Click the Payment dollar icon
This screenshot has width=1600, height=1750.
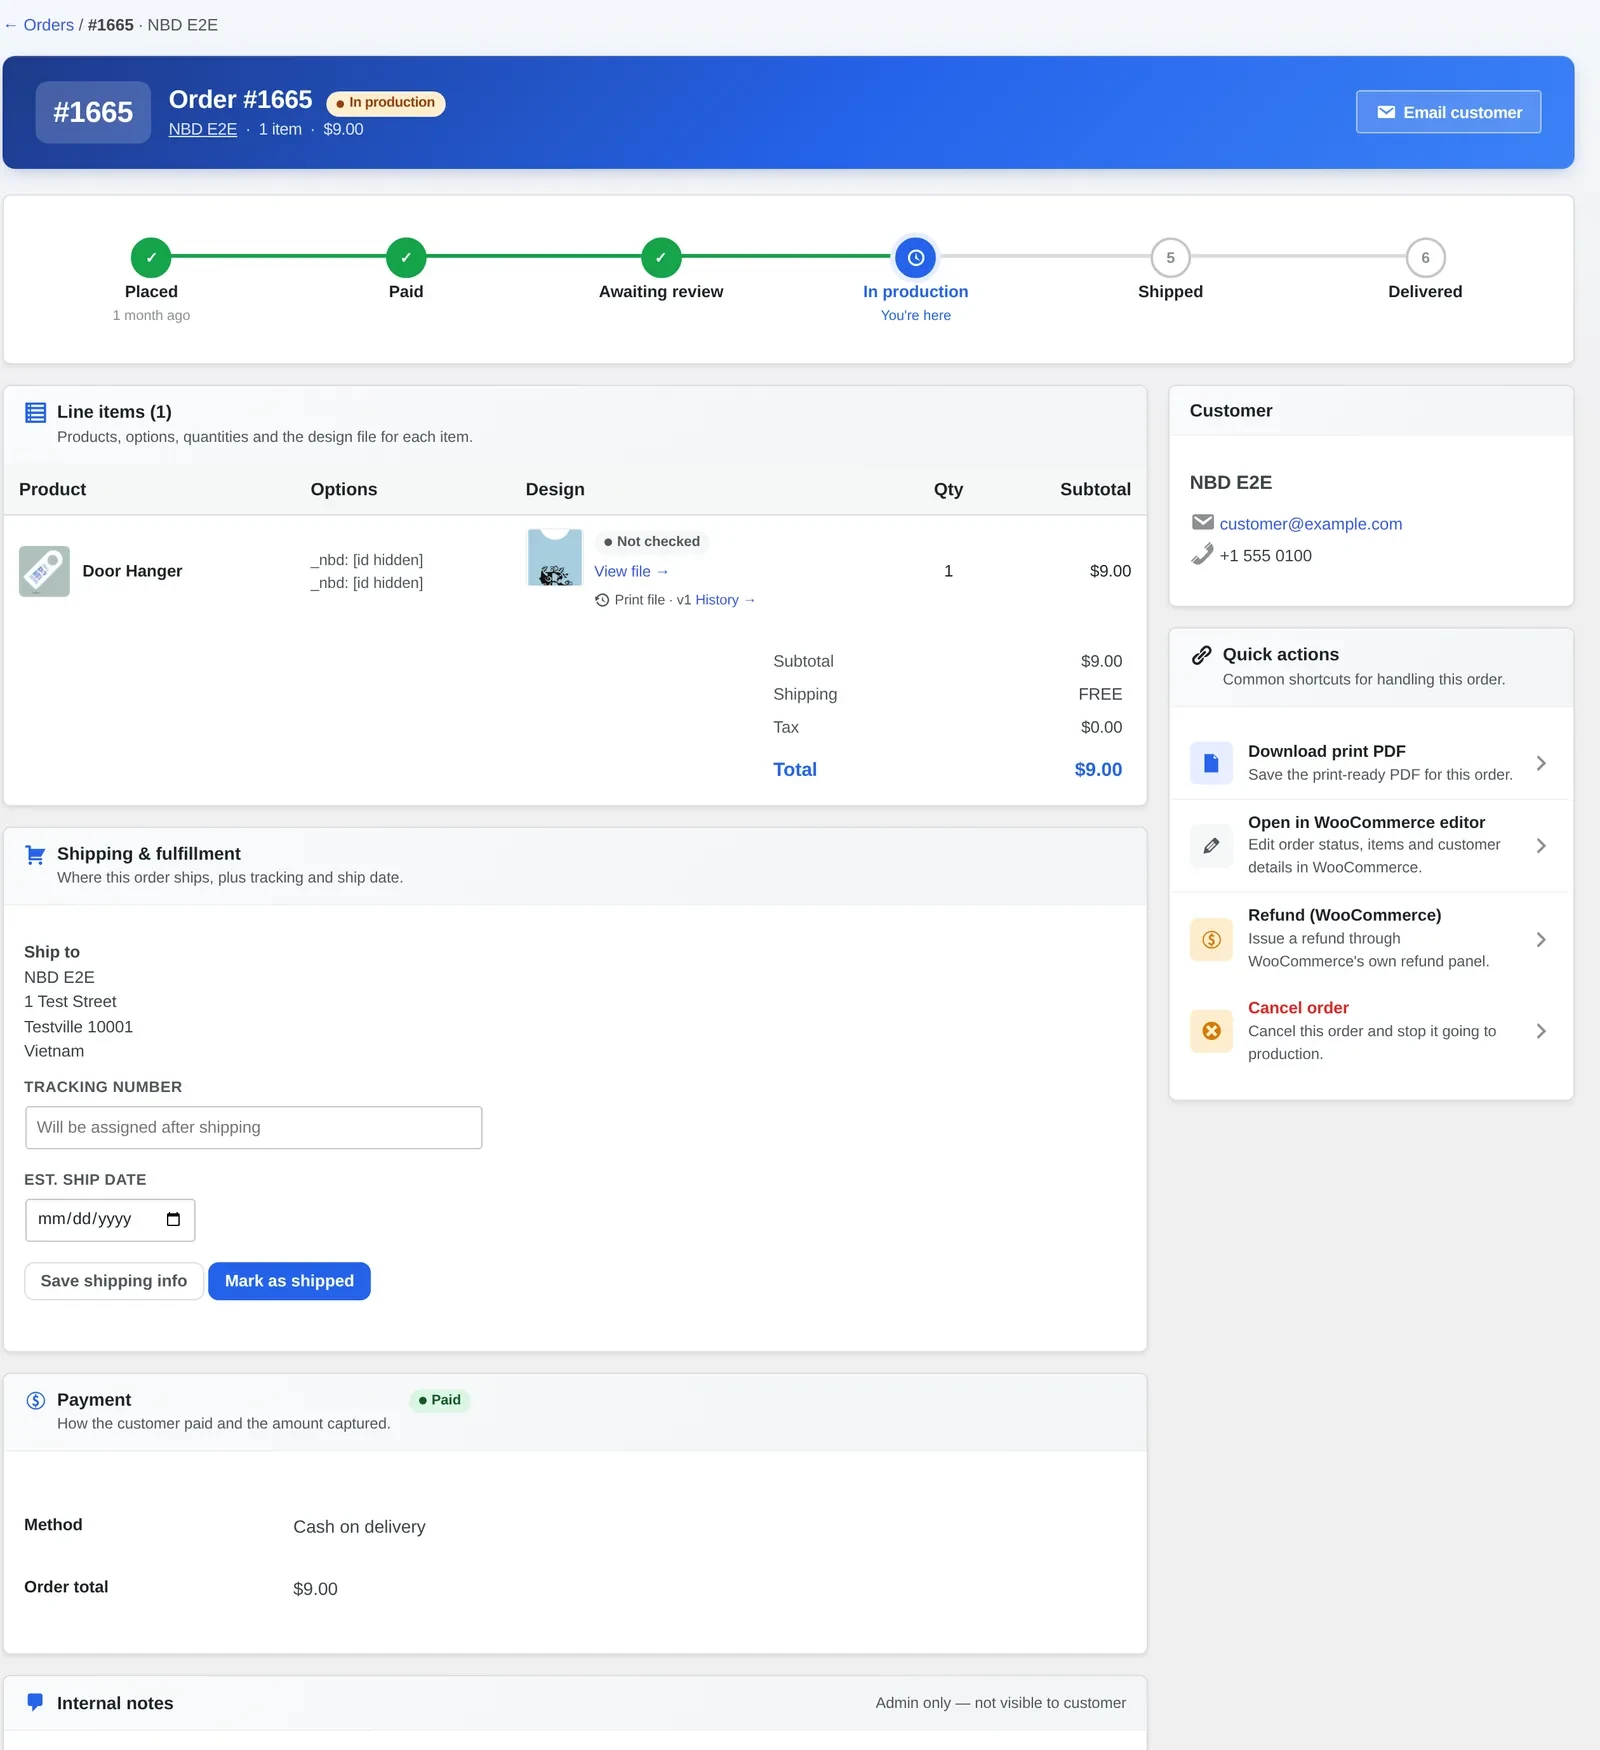click(x=35, y=1401)
